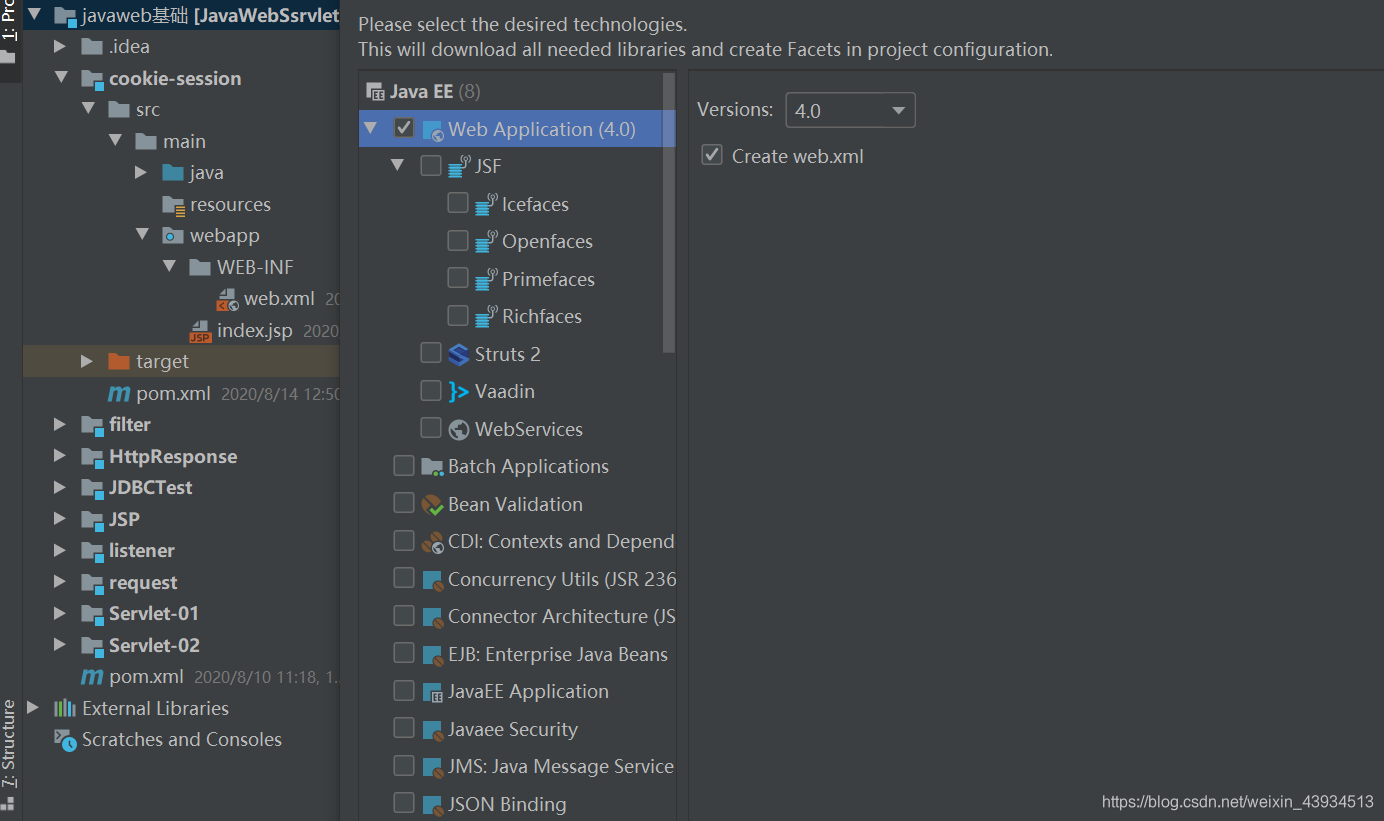Click the JavaEE Application icon
This screenshot has width=1384, height=821.
(432, 692)
